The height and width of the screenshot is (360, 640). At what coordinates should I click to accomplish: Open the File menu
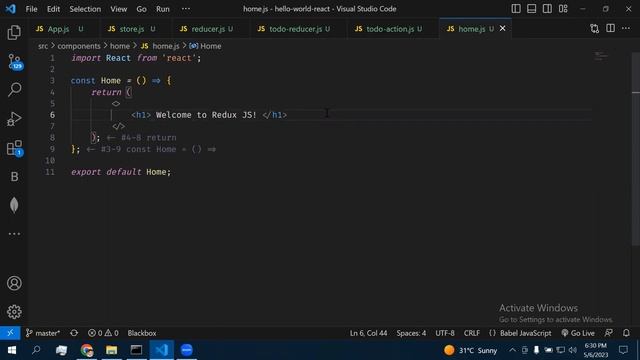[x=31, y=9]
